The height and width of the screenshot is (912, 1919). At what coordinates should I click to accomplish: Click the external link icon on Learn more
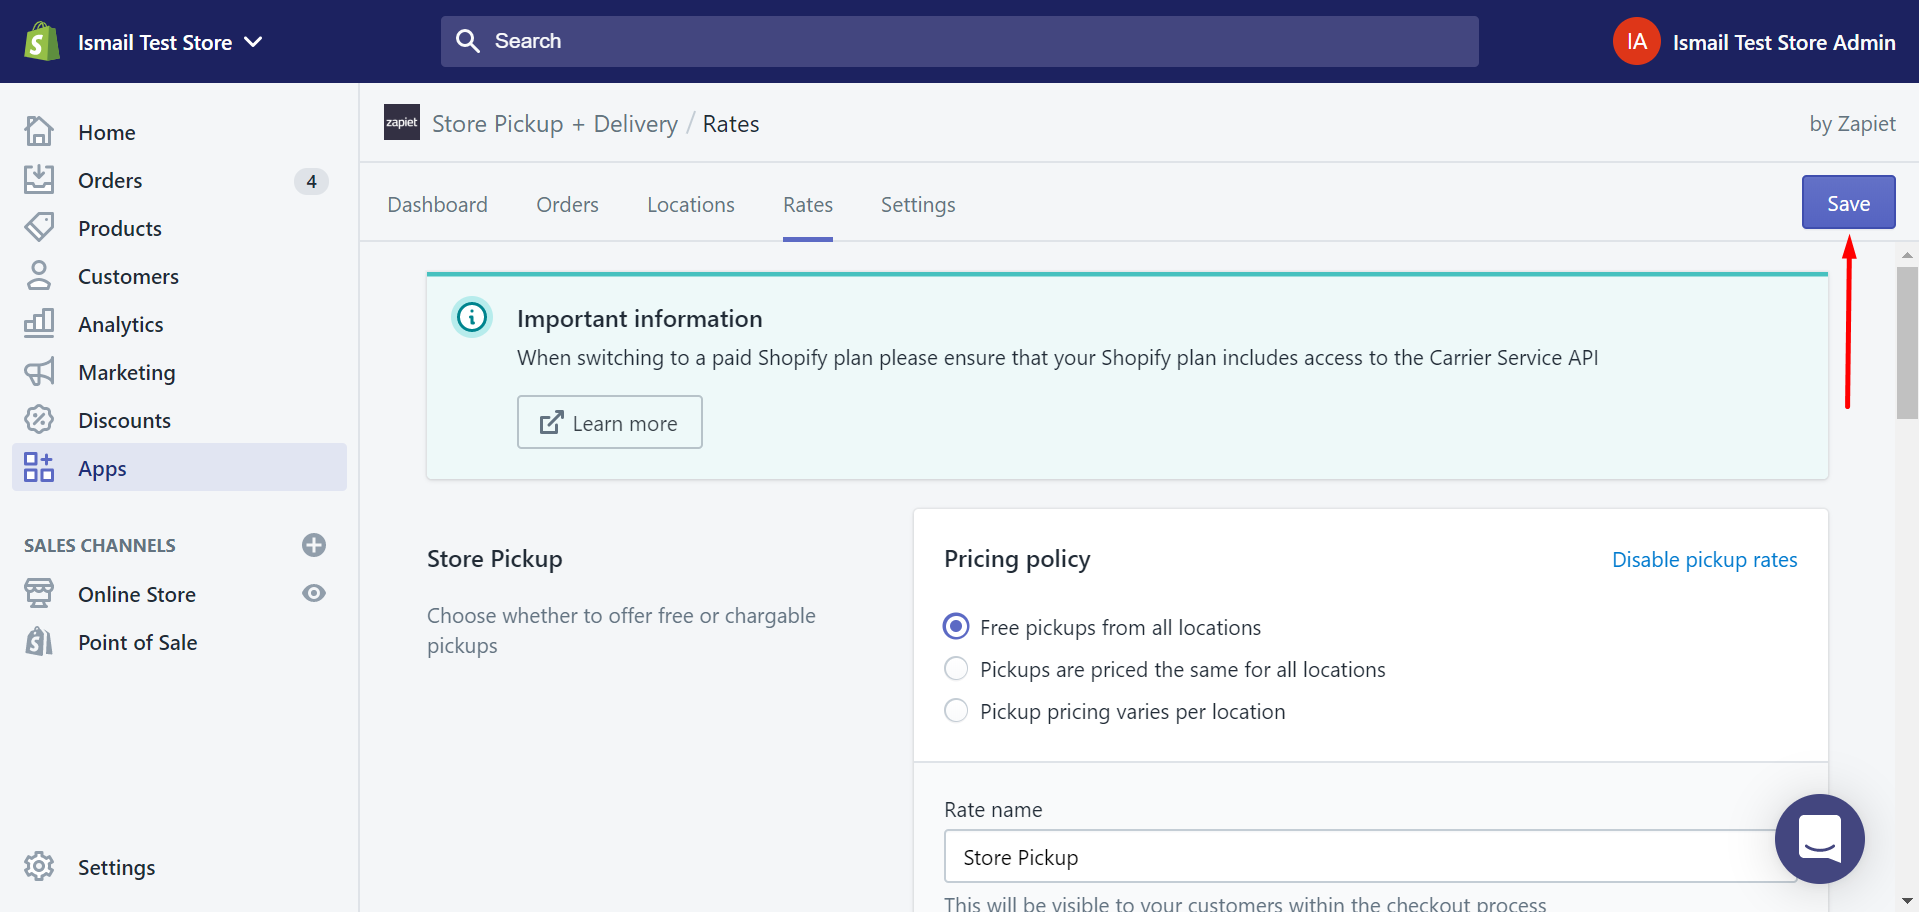pyautogui.click(x=552, y=423)
